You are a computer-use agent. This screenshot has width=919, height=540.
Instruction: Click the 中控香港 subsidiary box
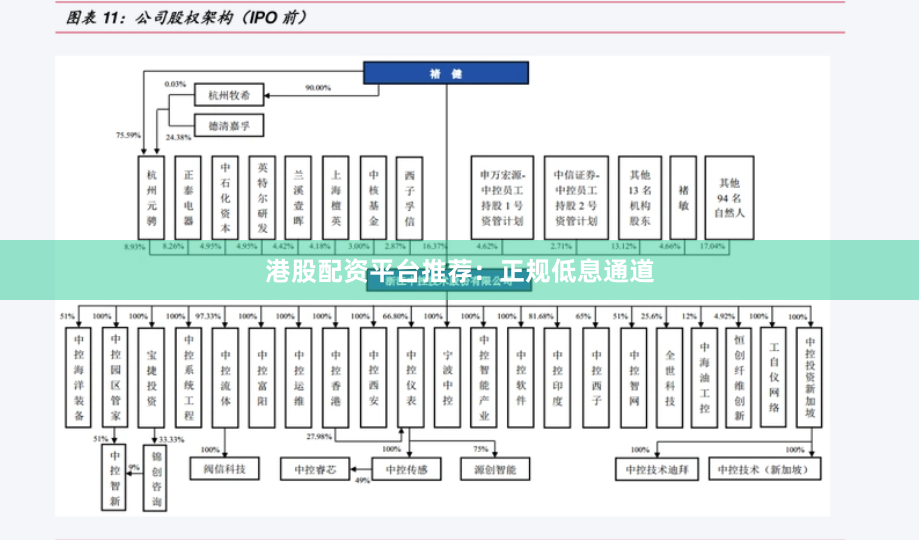[x=336, y=377]
